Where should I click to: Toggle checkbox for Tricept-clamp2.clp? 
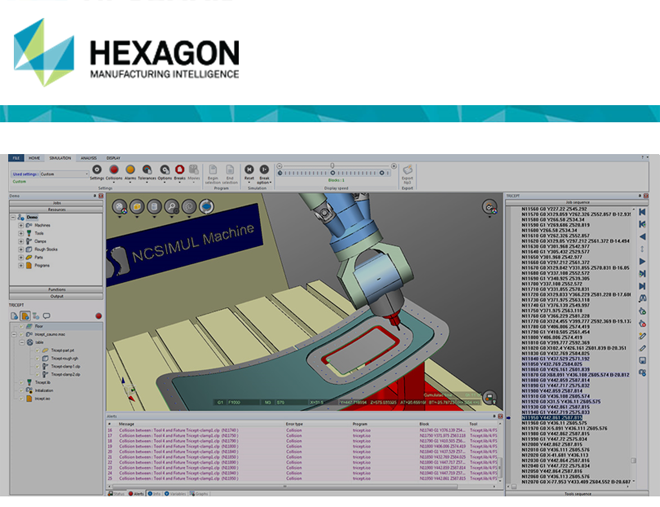tap(37, 374)
